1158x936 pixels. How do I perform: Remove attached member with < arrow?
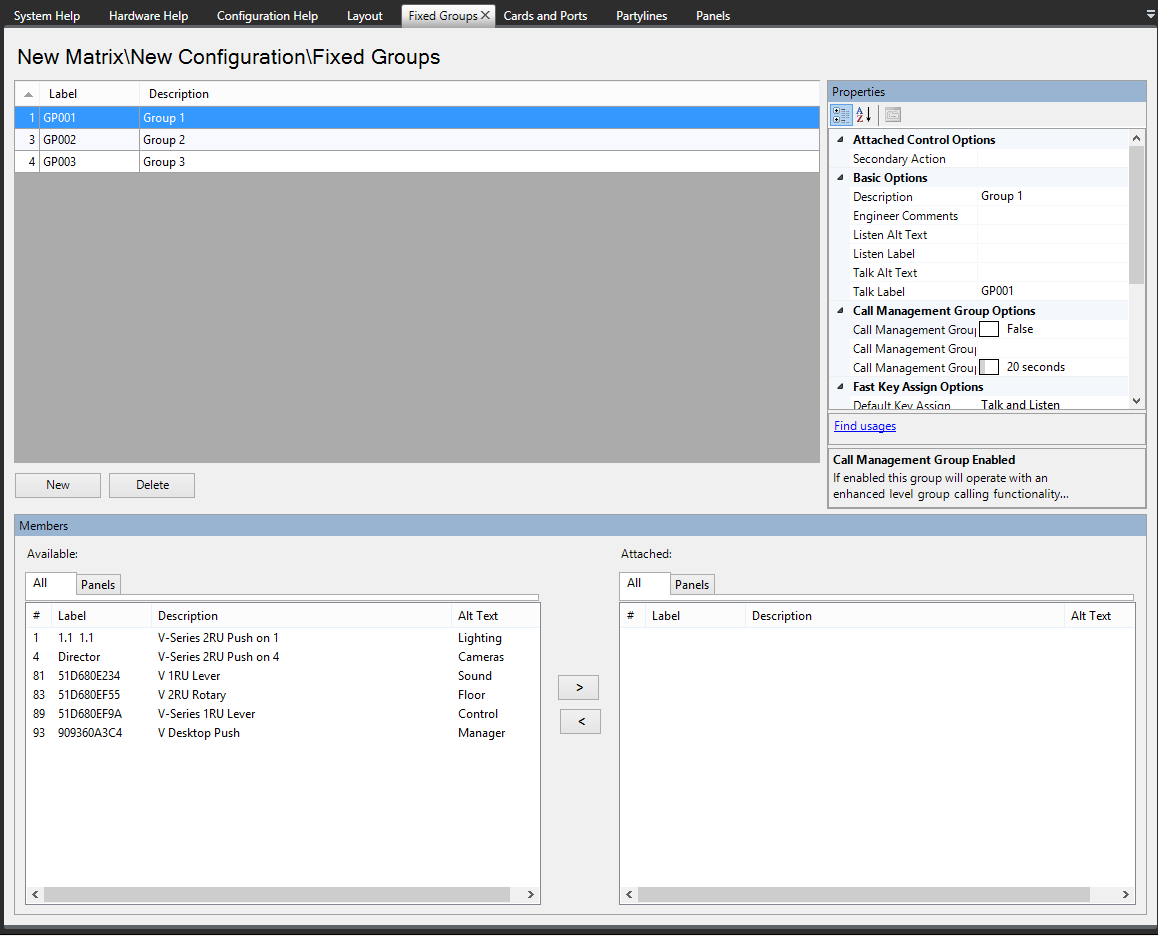pyautogui.click(x=579, y=721)
